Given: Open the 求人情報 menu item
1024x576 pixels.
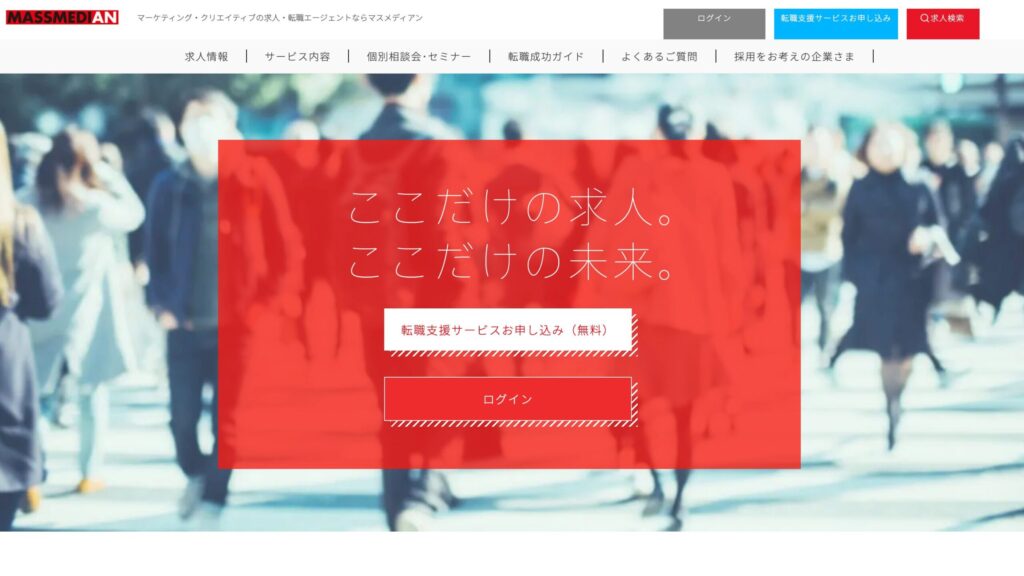Looking at the screenshot, I should [207, 57].
